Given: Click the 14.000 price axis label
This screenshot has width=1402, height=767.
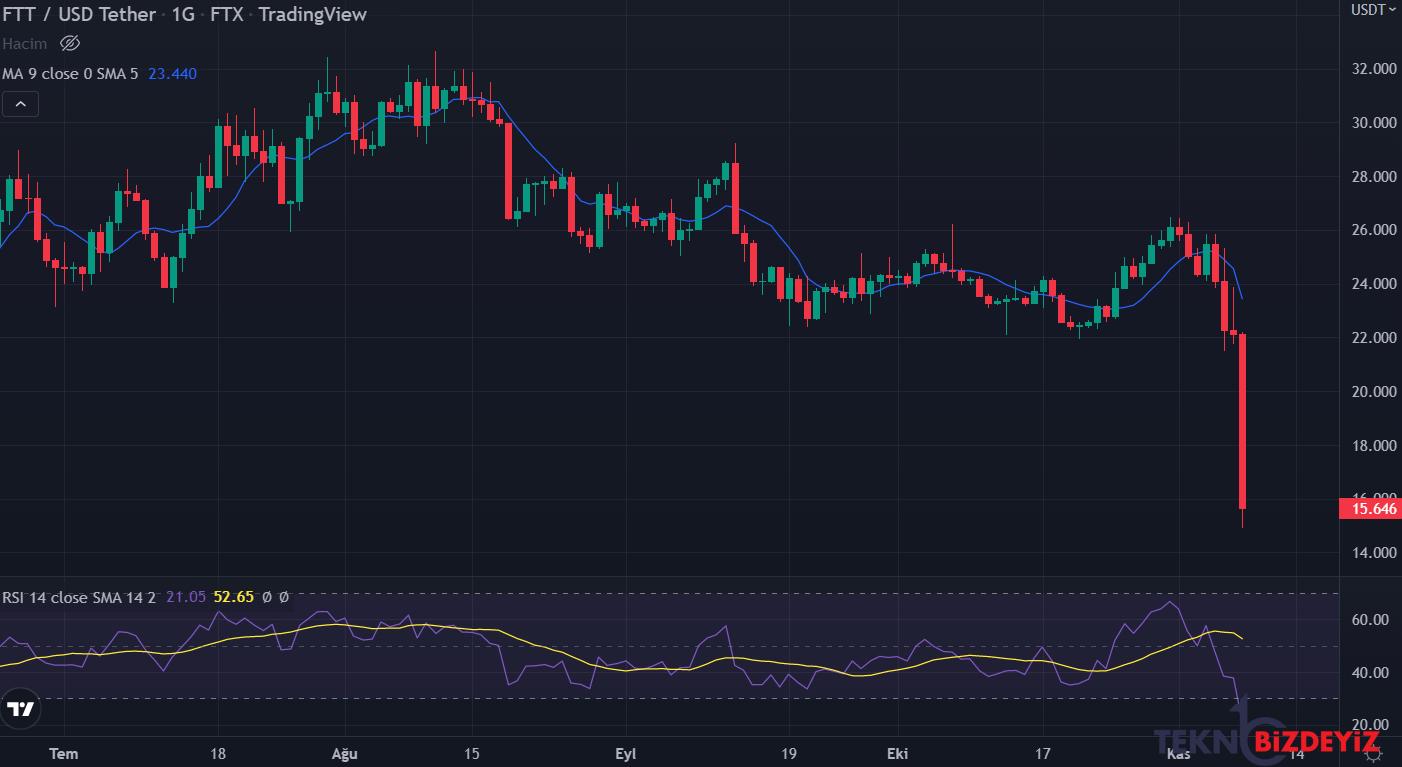Looking at the screenshot, I should pos(1373,553).
